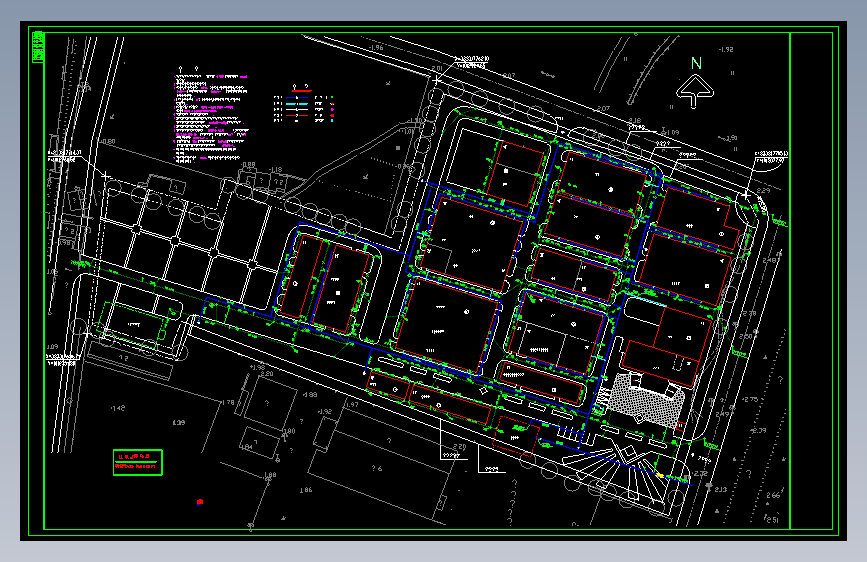This screenshot has width=867, height=562.
Task: Select the elevation label "2.29"
Action: [763, 191]
